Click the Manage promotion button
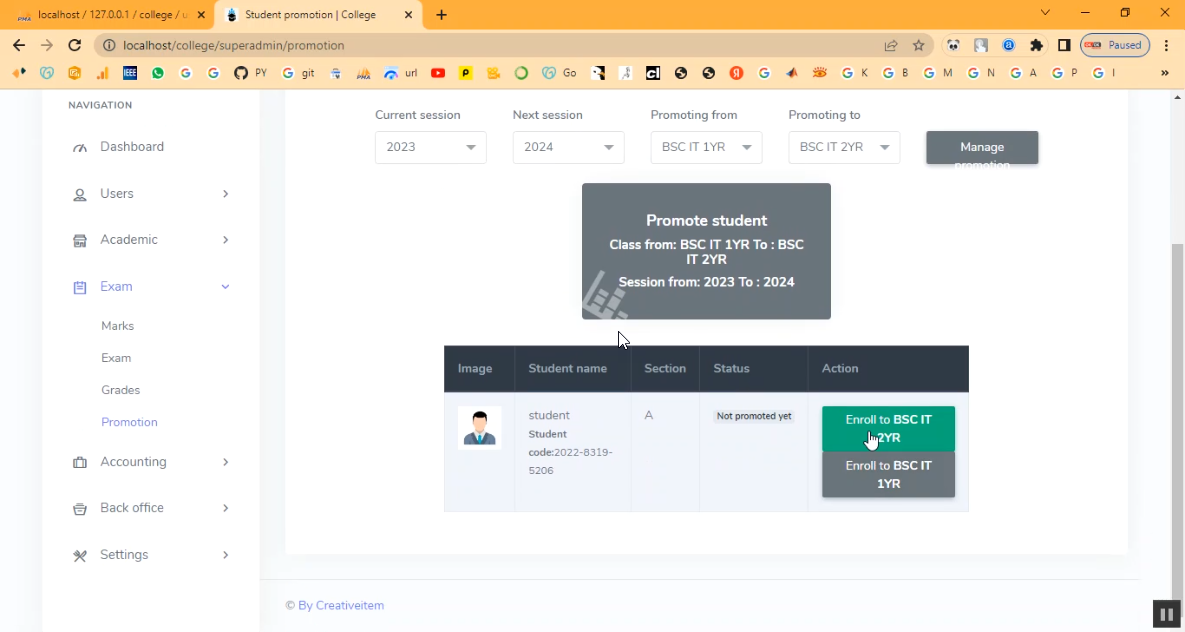Screen dimensions: 1185x632 pos(982,148)
